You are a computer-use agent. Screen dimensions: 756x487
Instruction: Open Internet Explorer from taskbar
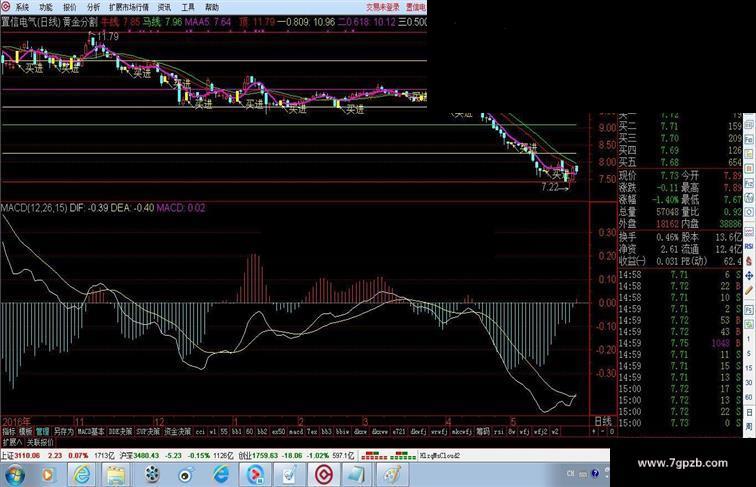tap(81, 475)
